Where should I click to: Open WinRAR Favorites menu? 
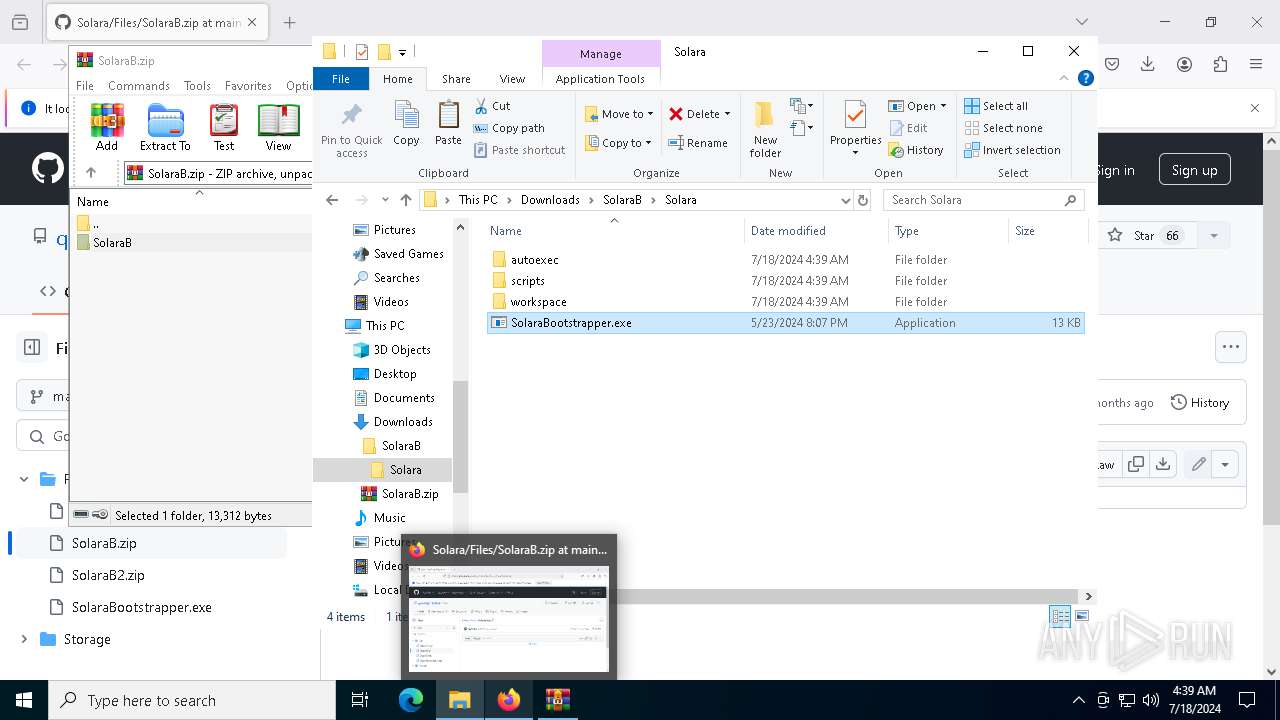[x=248, y=86]
